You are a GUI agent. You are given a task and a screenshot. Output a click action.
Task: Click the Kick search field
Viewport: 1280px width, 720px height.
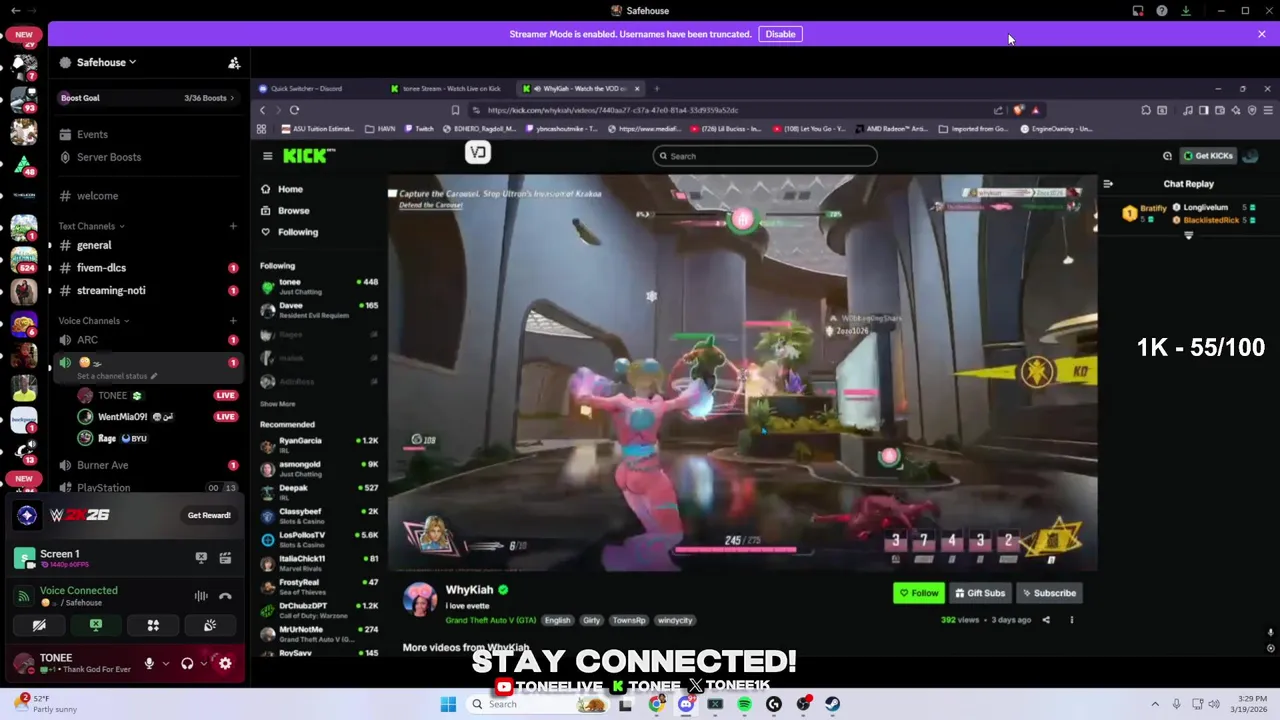(765, 156)
